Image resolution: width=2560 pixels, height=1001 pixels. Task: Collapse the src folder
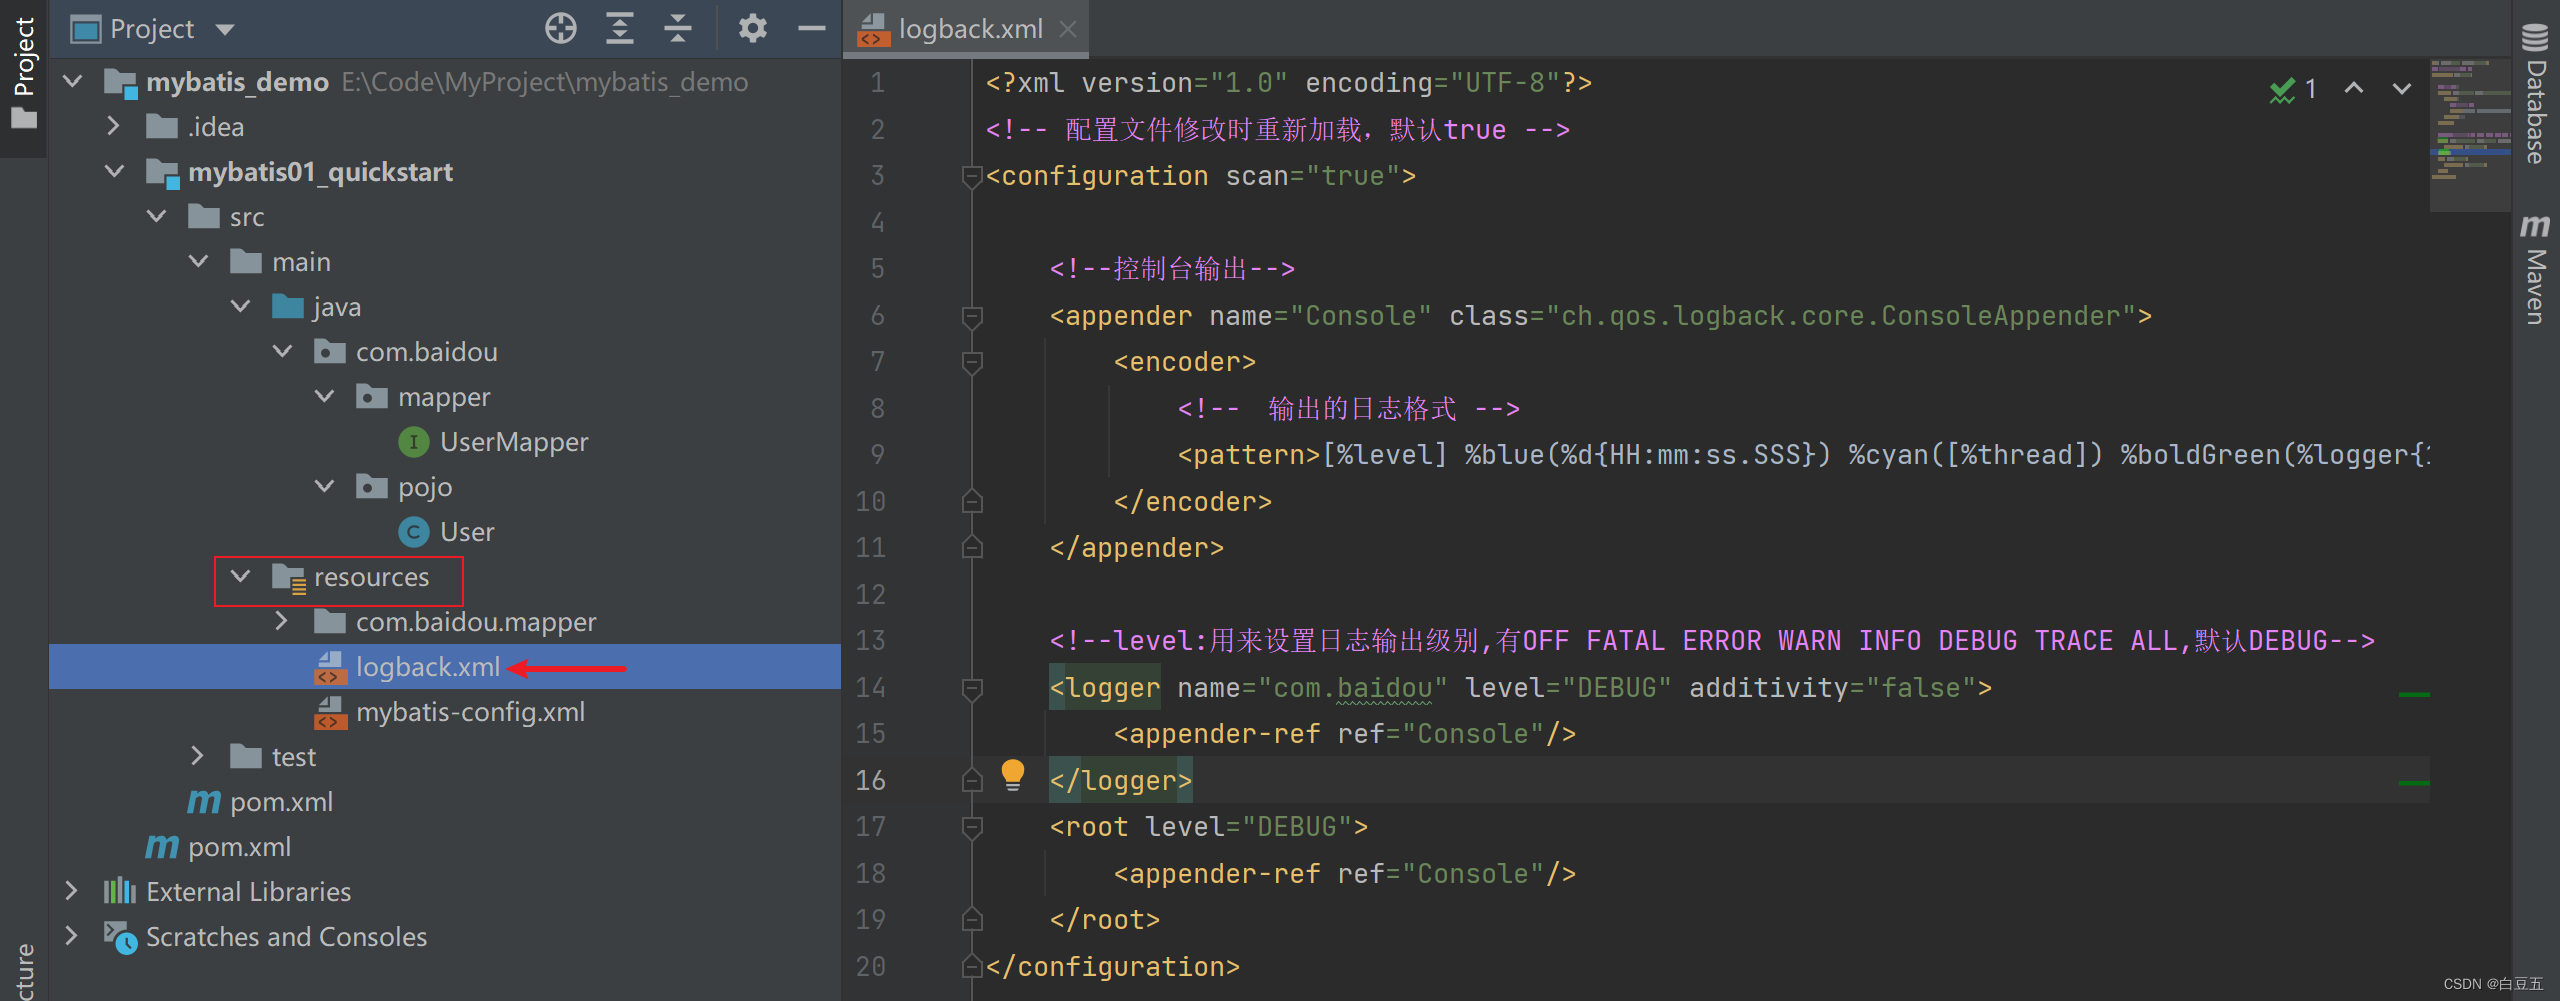(x=157, y=216)
